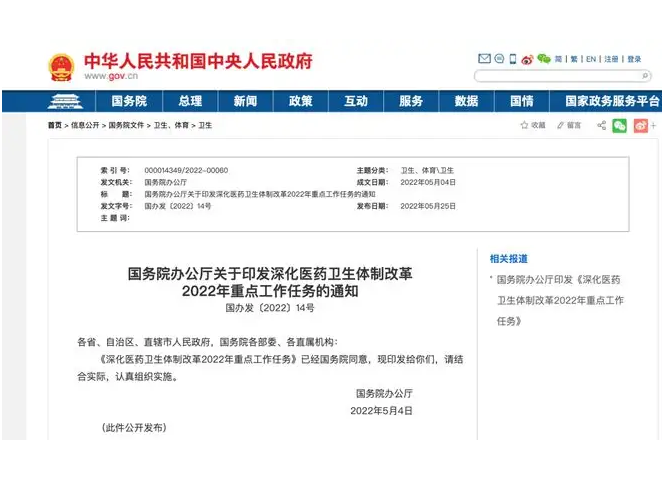Click the 主题词 field label

(115, 218)
